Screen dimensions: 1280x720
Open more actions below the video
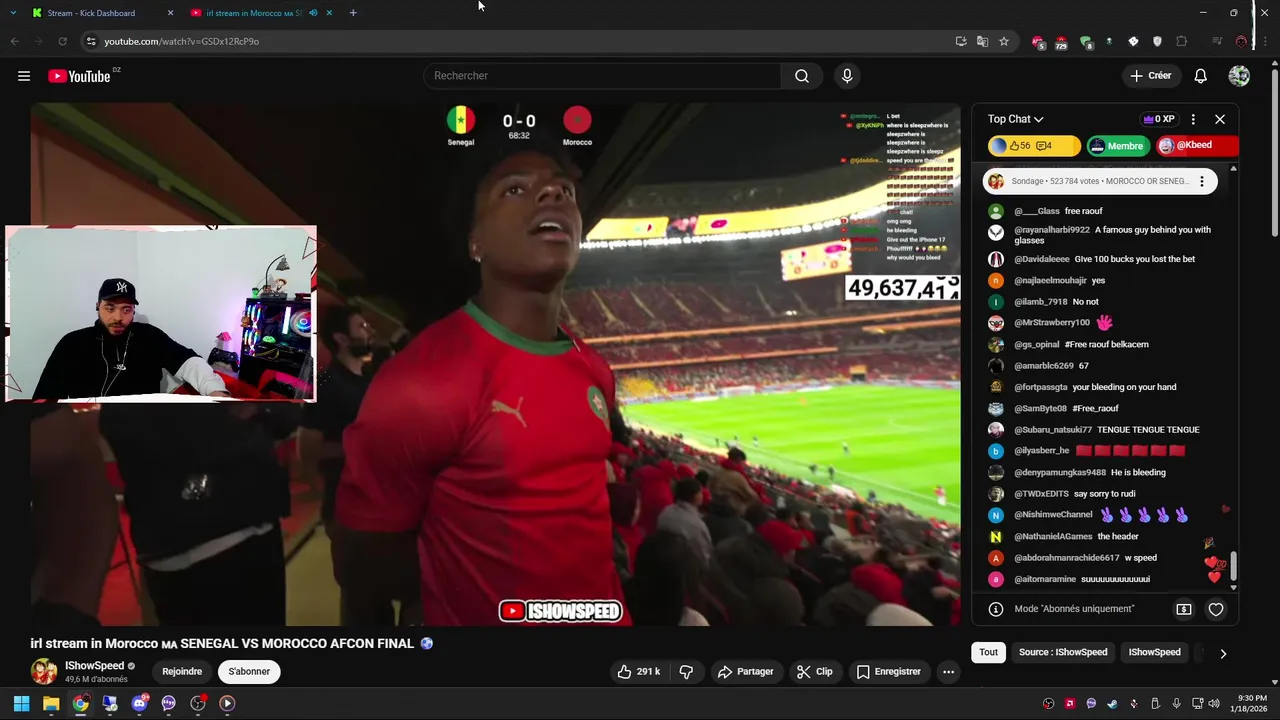(x=948, y=672)
